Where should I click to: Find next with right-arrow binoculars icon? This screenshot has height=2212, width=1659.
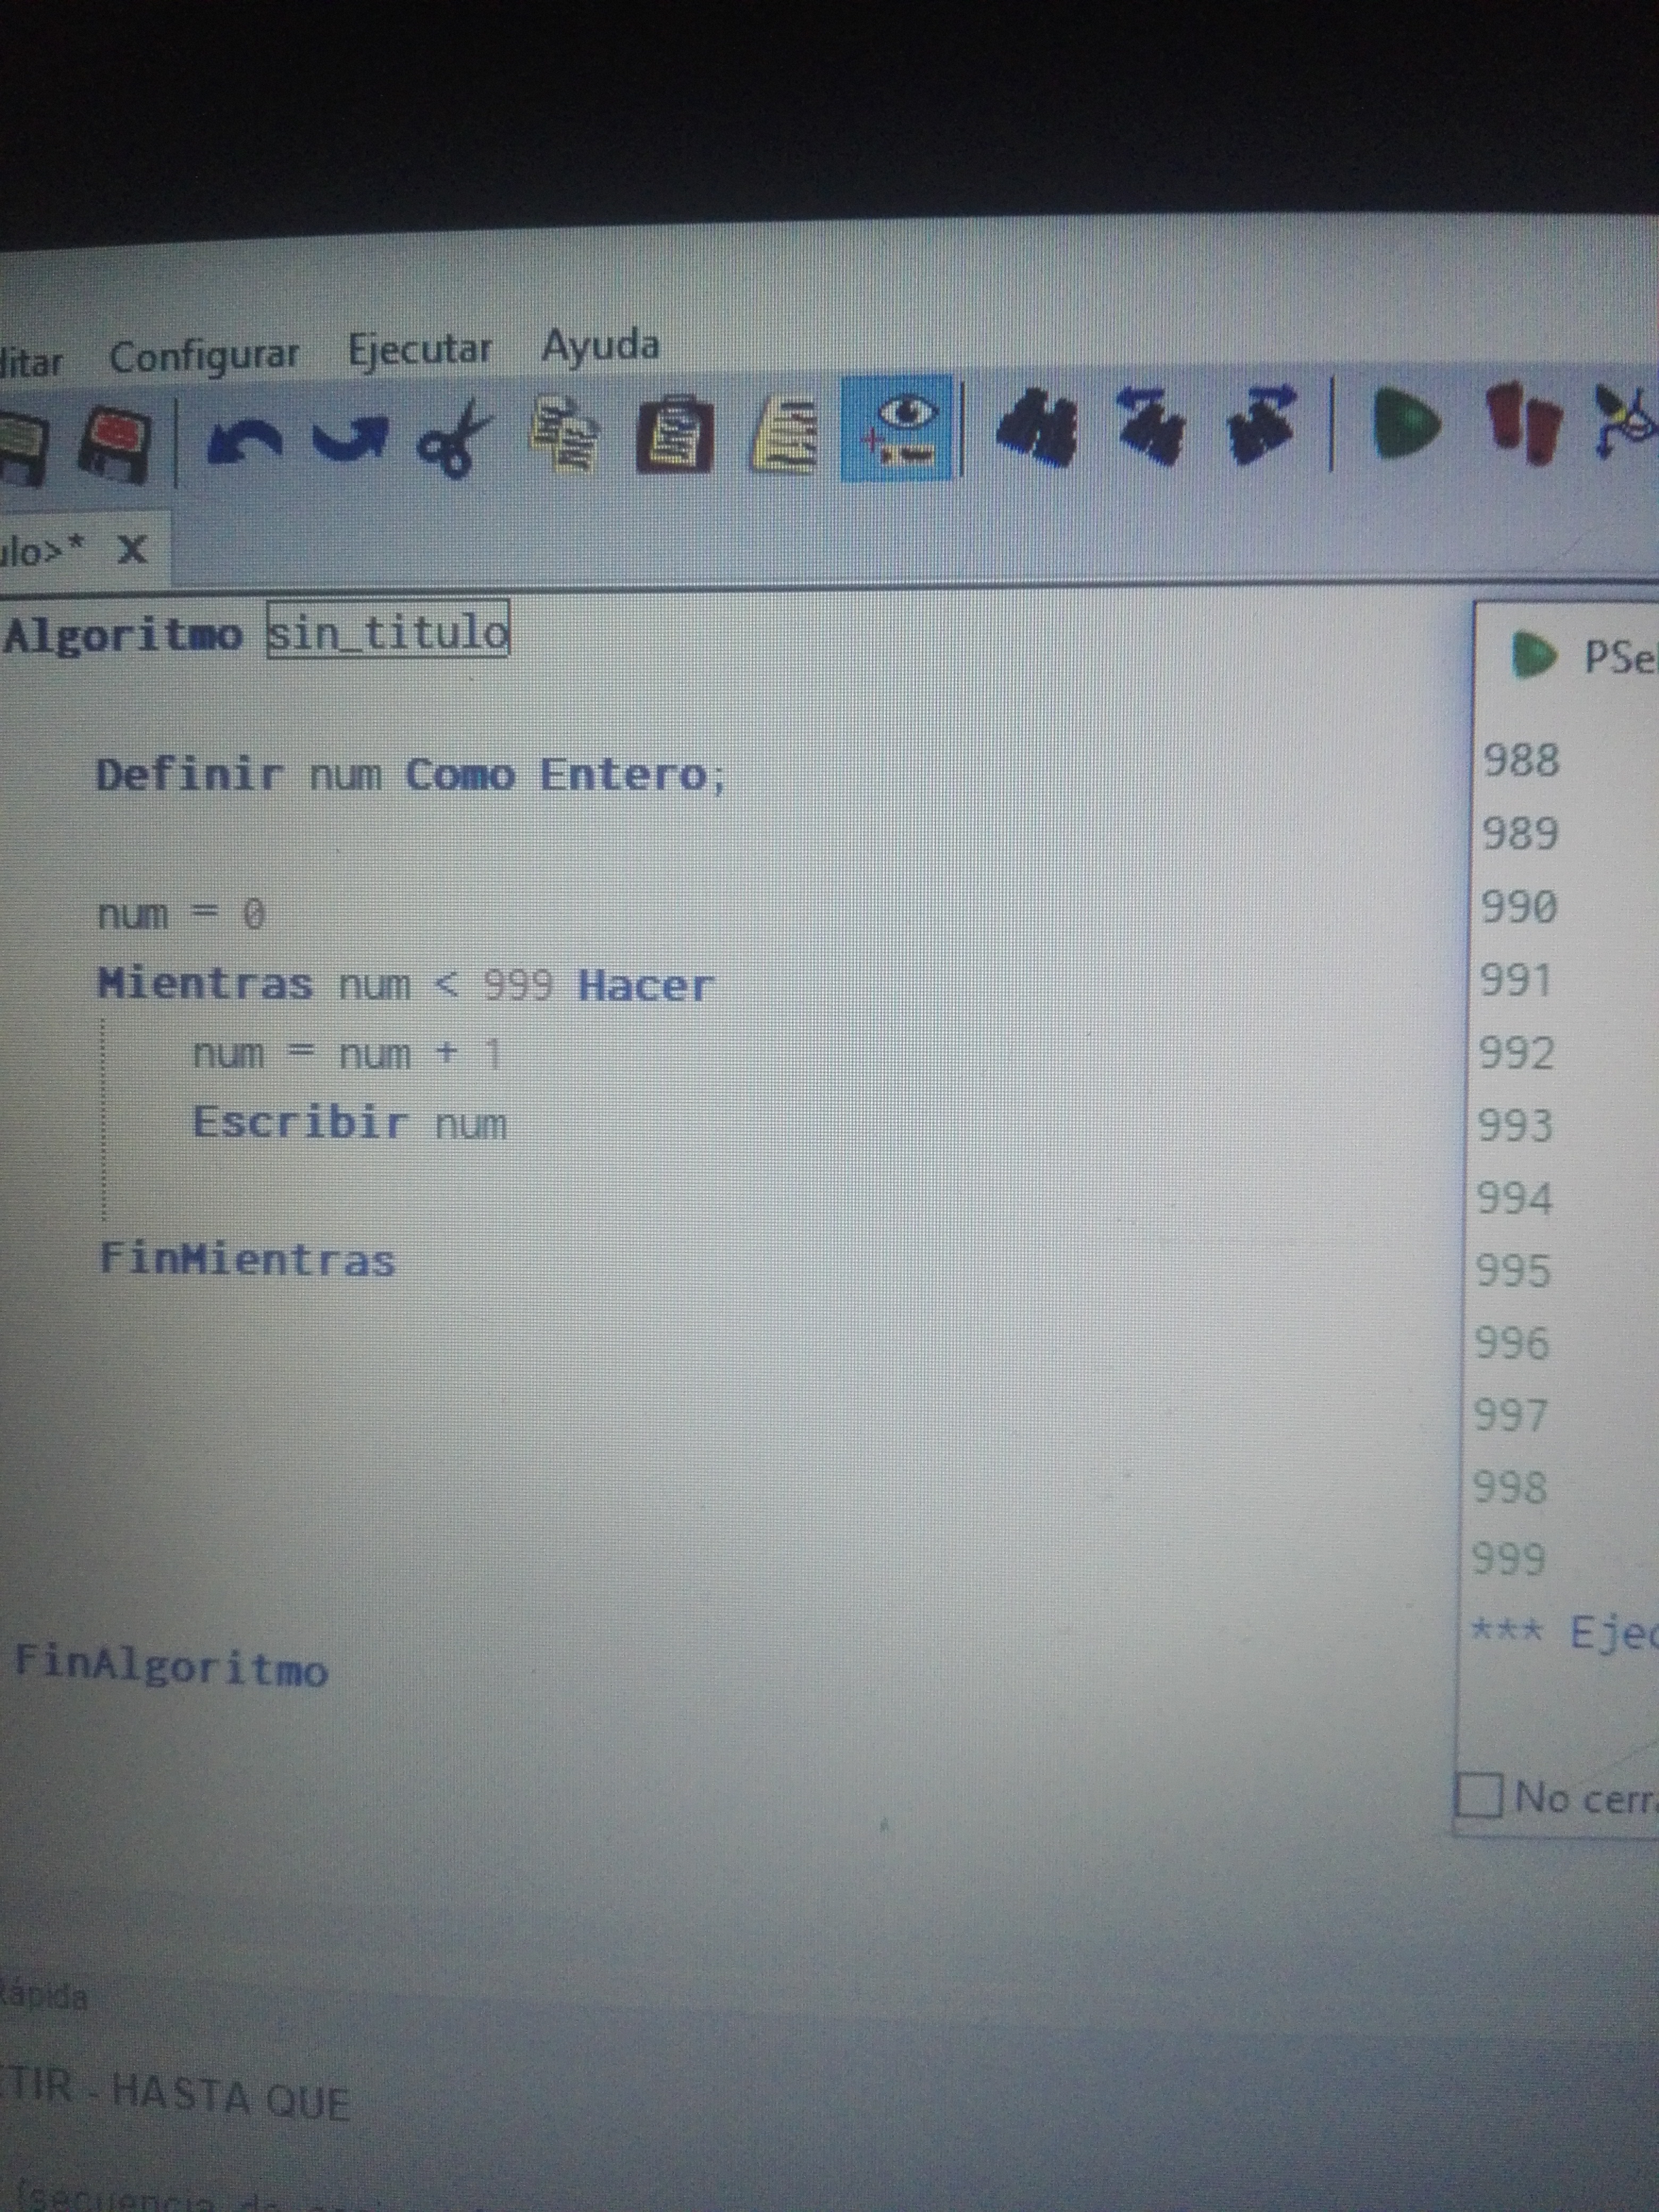[x=1261, y=425]
